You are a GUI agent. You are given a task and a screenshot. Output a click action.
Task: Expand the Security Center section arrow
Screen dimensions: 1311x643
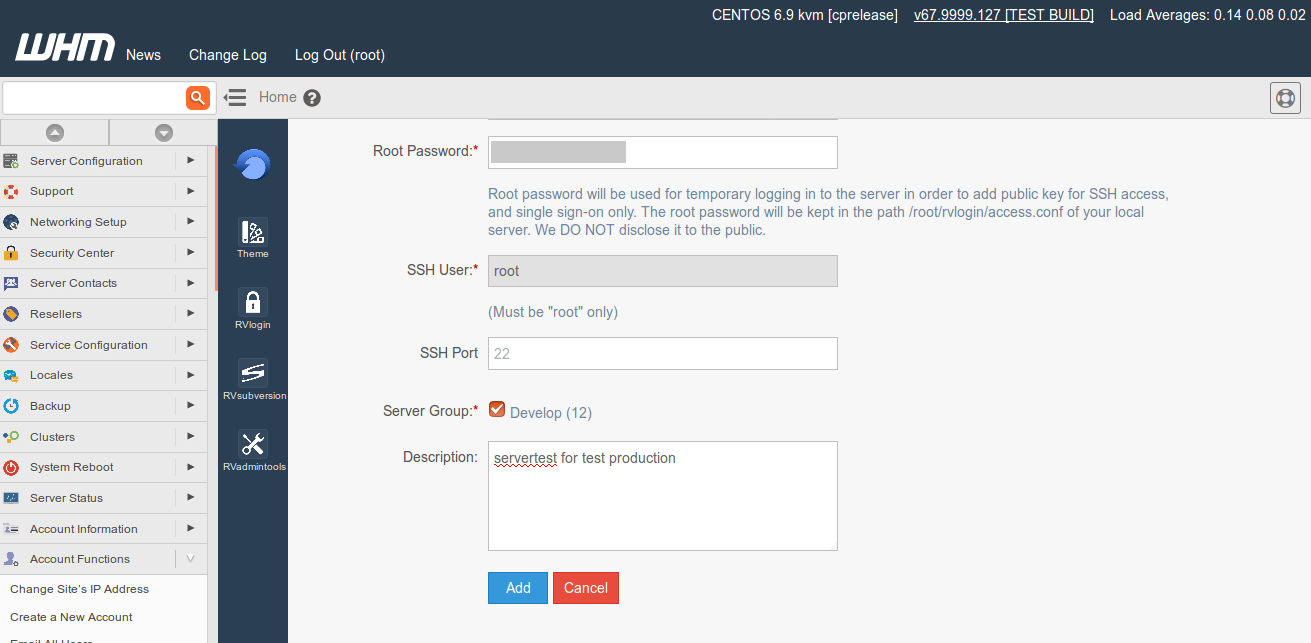[x=190, y=252]
